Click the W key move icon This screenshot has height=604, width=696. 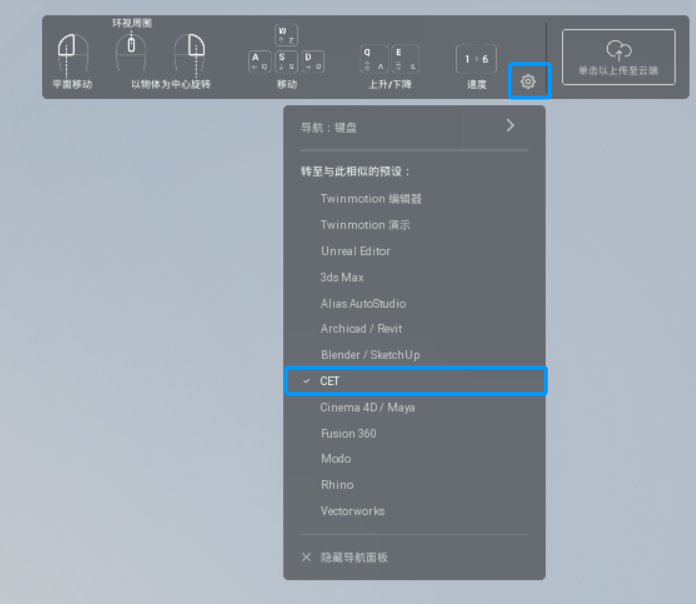point(286,35)
